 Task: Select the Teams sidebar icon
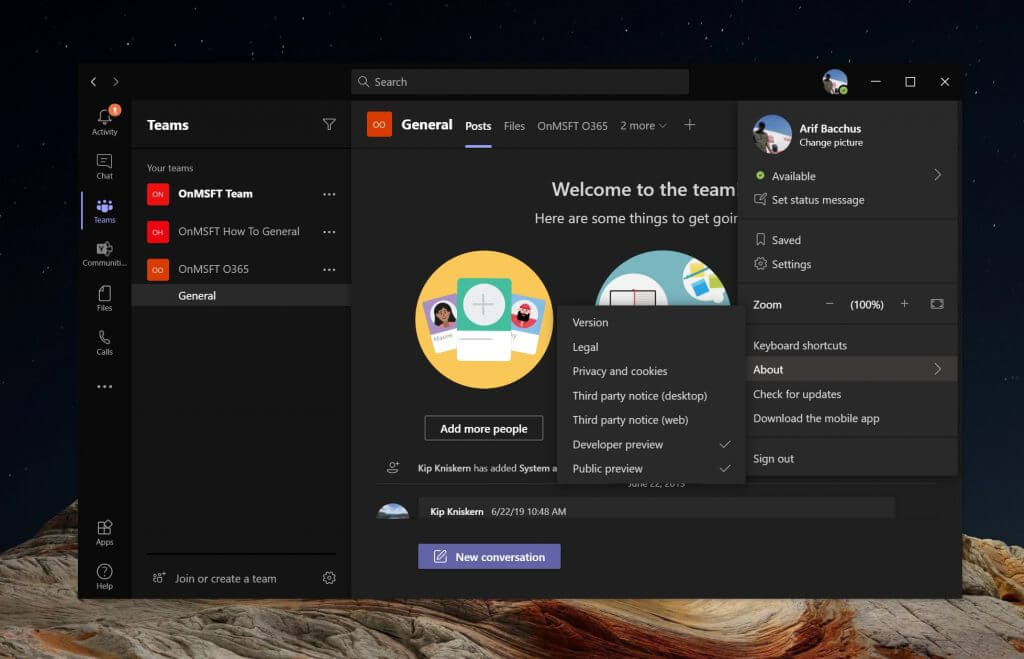tap(104, 211)
